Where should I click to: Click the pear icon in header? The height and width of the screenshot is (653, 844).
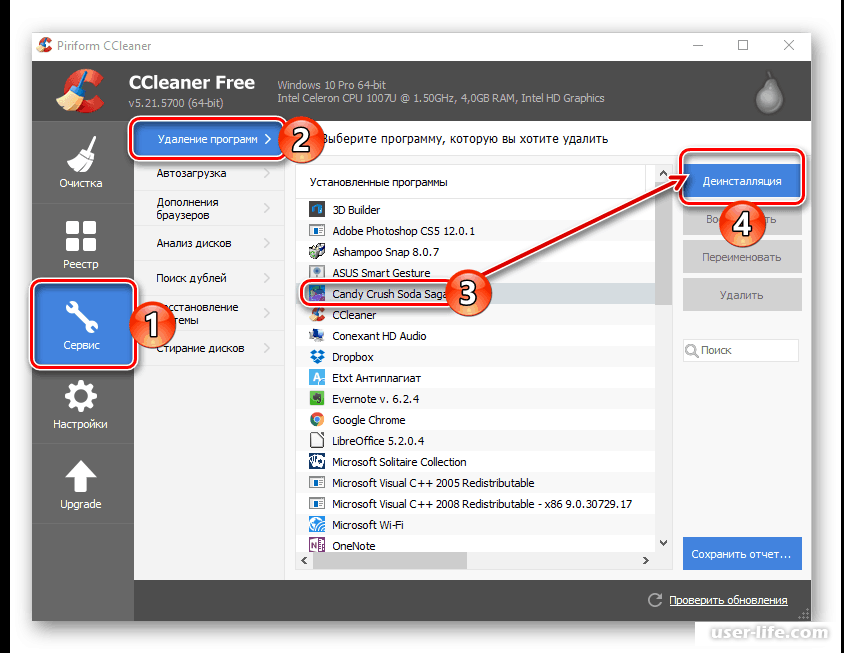770,93
